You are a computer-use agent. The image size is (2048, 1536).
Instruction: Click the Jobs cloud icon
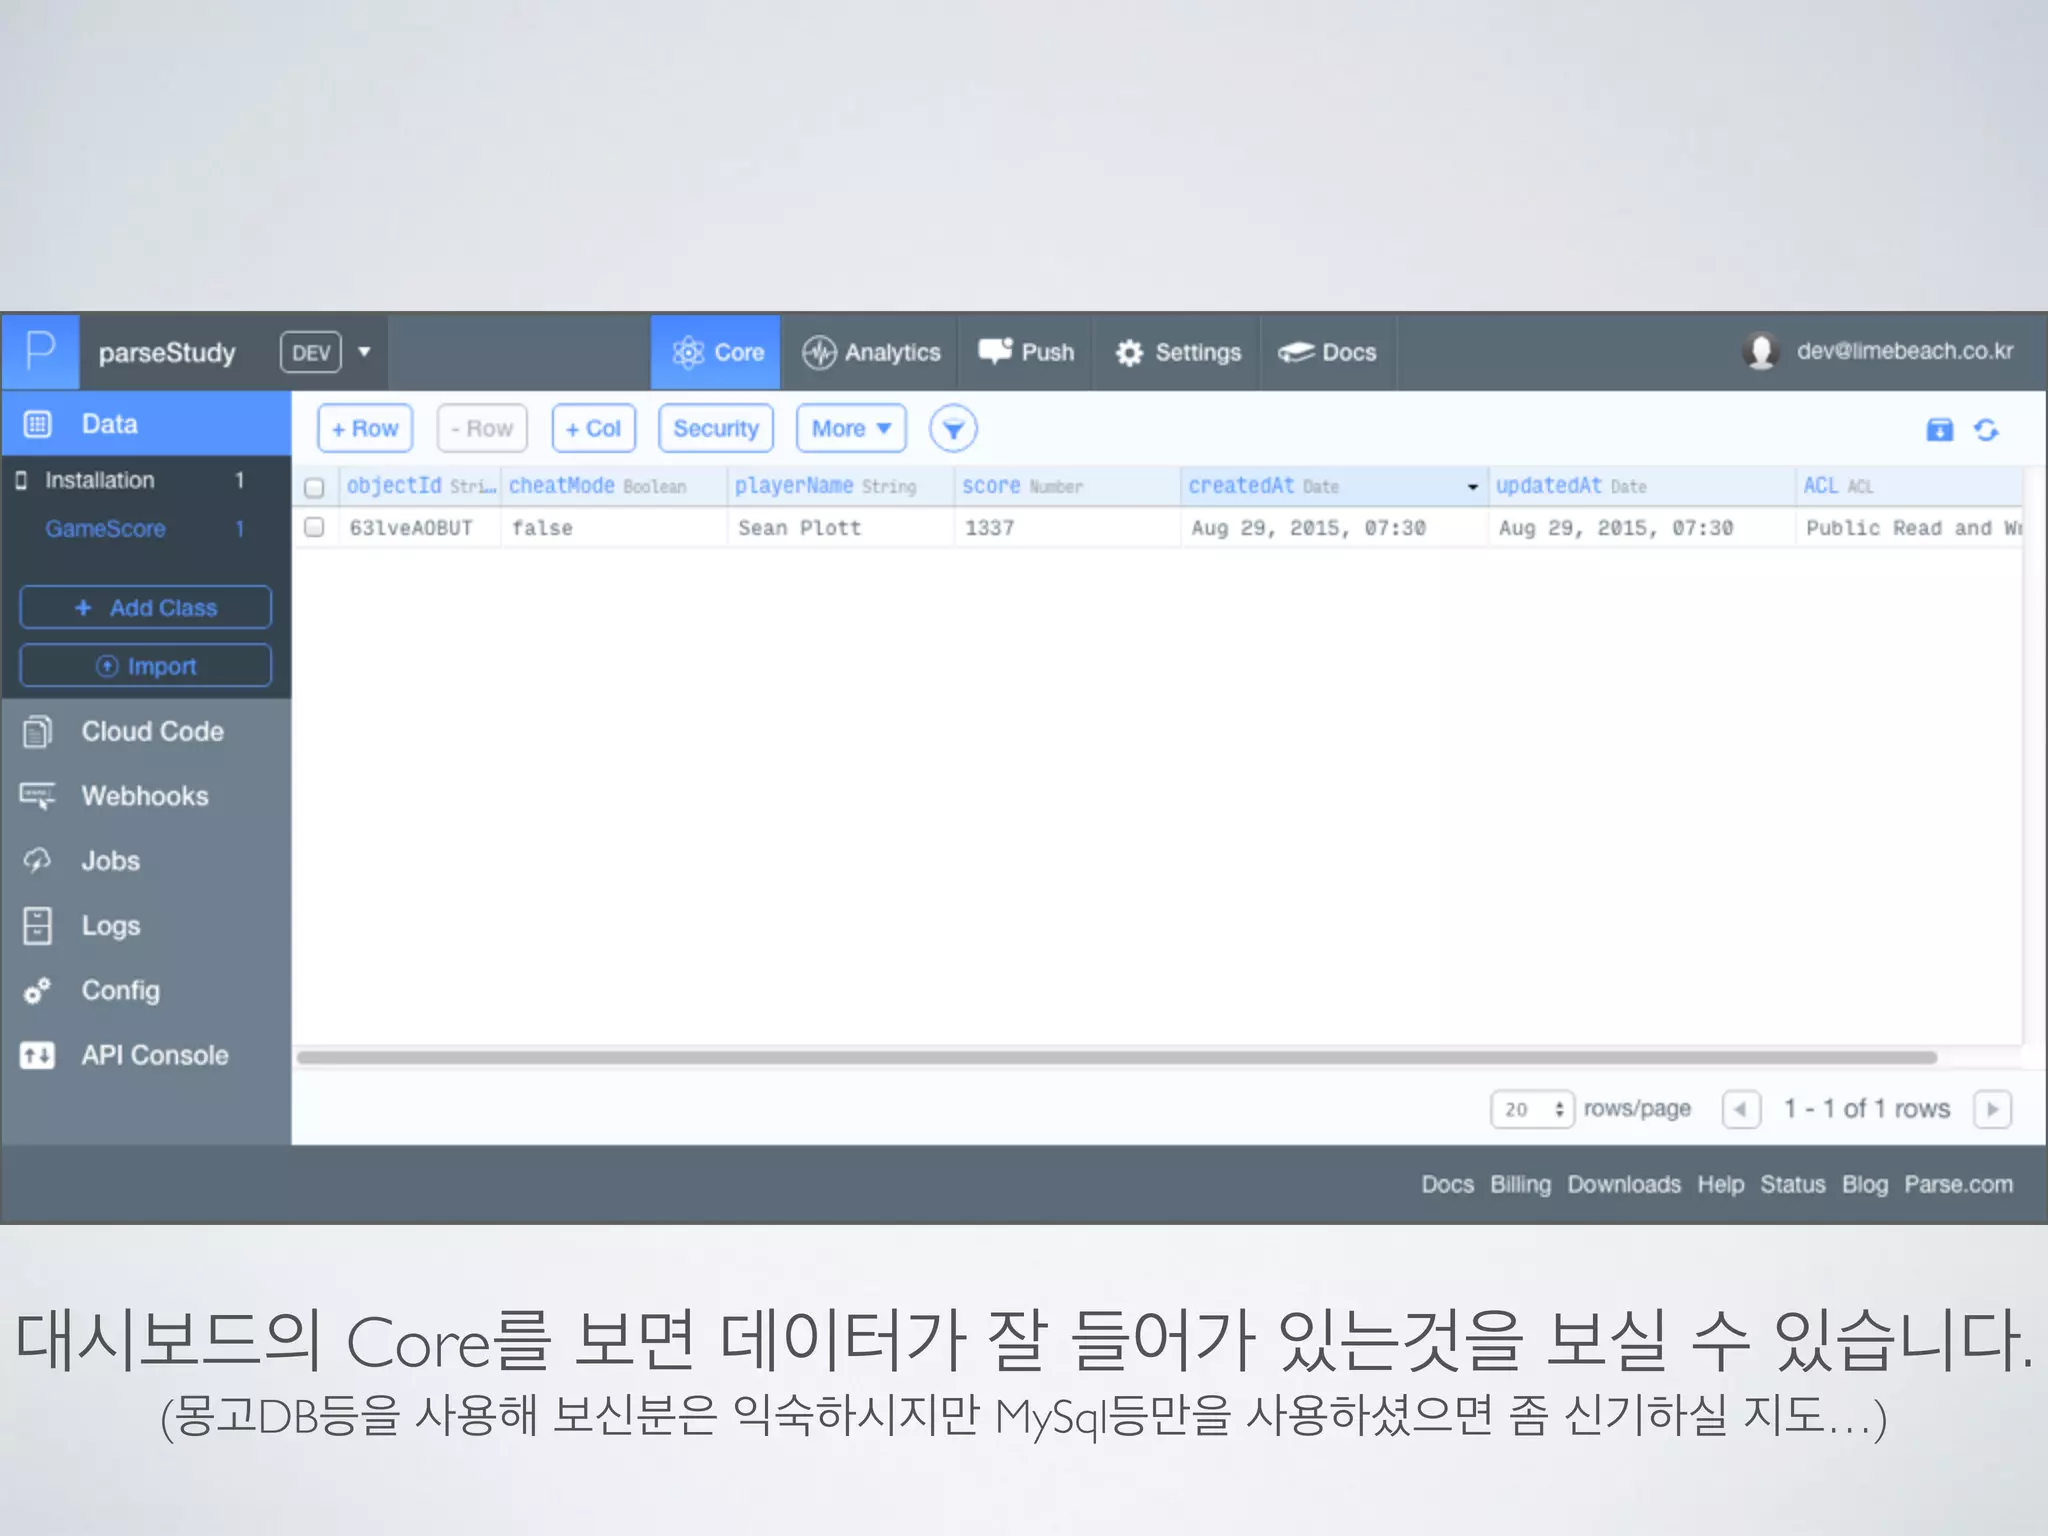pyautogui.click(x=37, y=860)
